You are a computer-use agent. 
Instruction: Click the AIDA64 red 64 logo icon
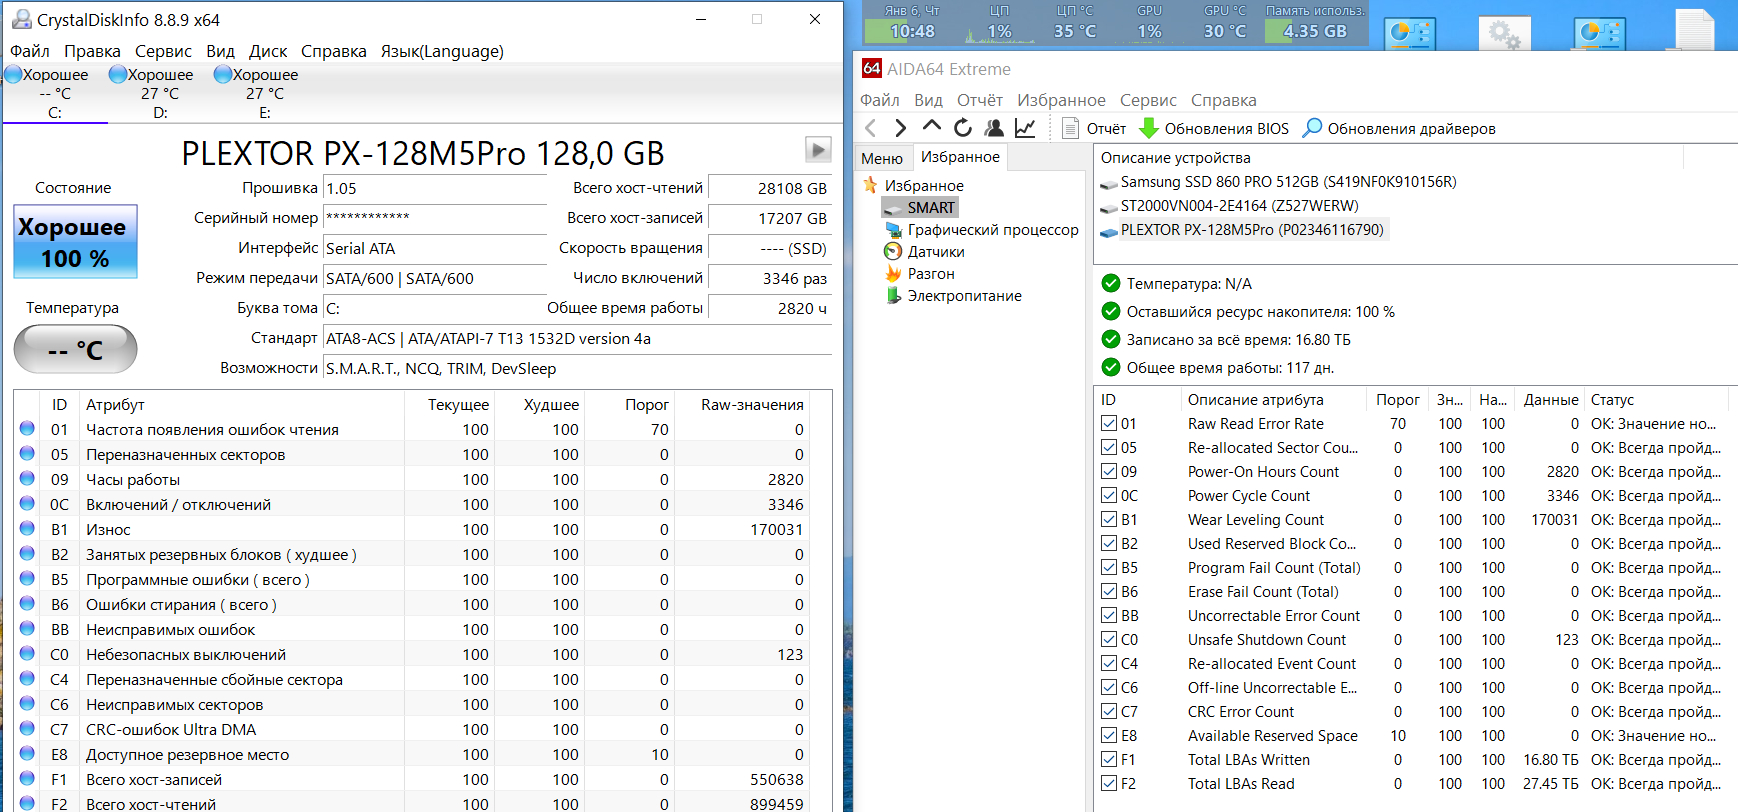[871, 68]
